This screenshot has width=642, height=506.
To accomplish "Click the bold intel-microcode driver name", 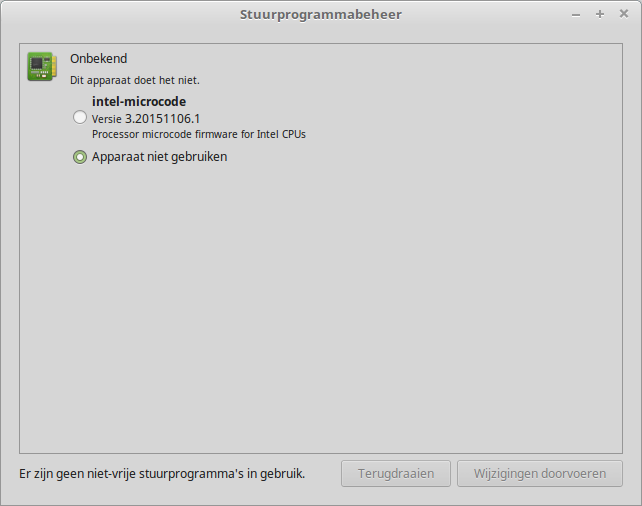I will [x=139, y=102].
